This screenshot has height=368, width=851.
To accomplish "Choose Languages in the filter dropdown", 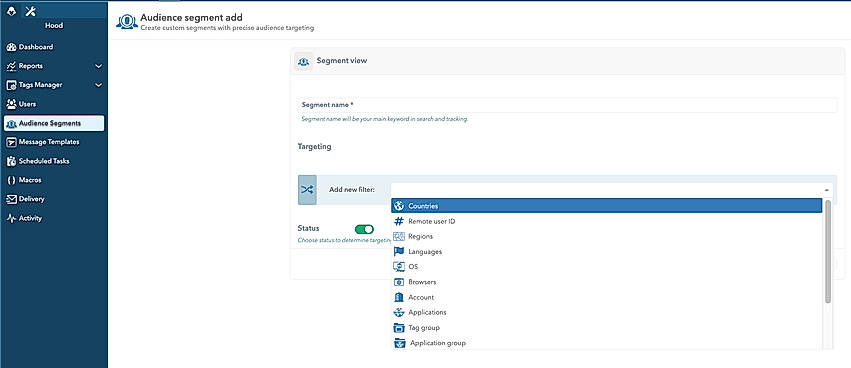I will click(607, 252).
